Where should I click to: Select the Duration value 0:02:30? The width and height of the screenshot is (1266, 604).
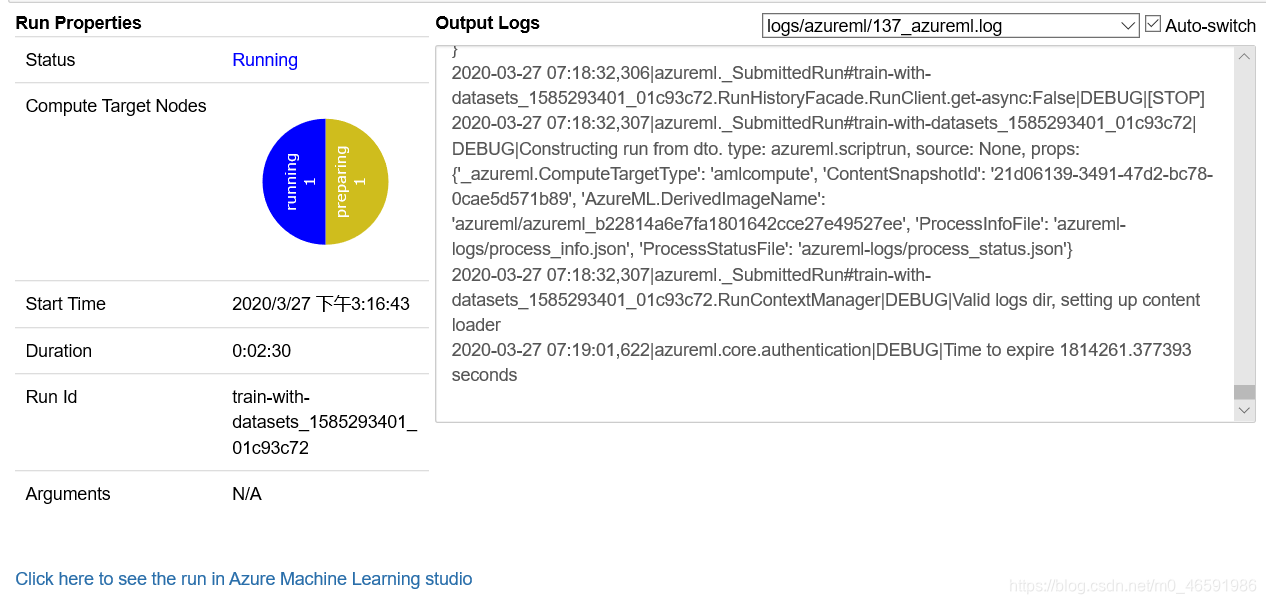262,351
